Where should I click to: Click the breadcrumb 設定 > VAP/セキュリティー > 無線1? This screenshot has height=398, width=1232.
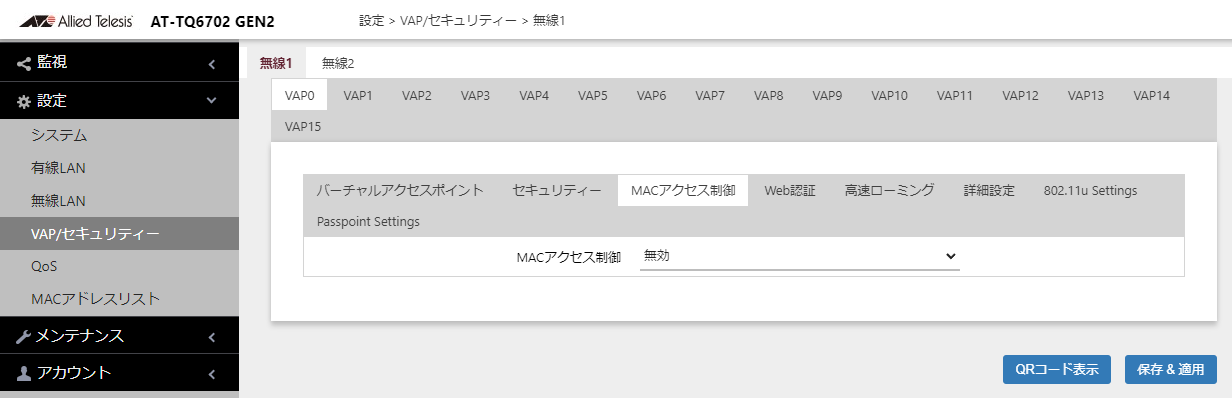pyautogui.click(x=461, y=20)
